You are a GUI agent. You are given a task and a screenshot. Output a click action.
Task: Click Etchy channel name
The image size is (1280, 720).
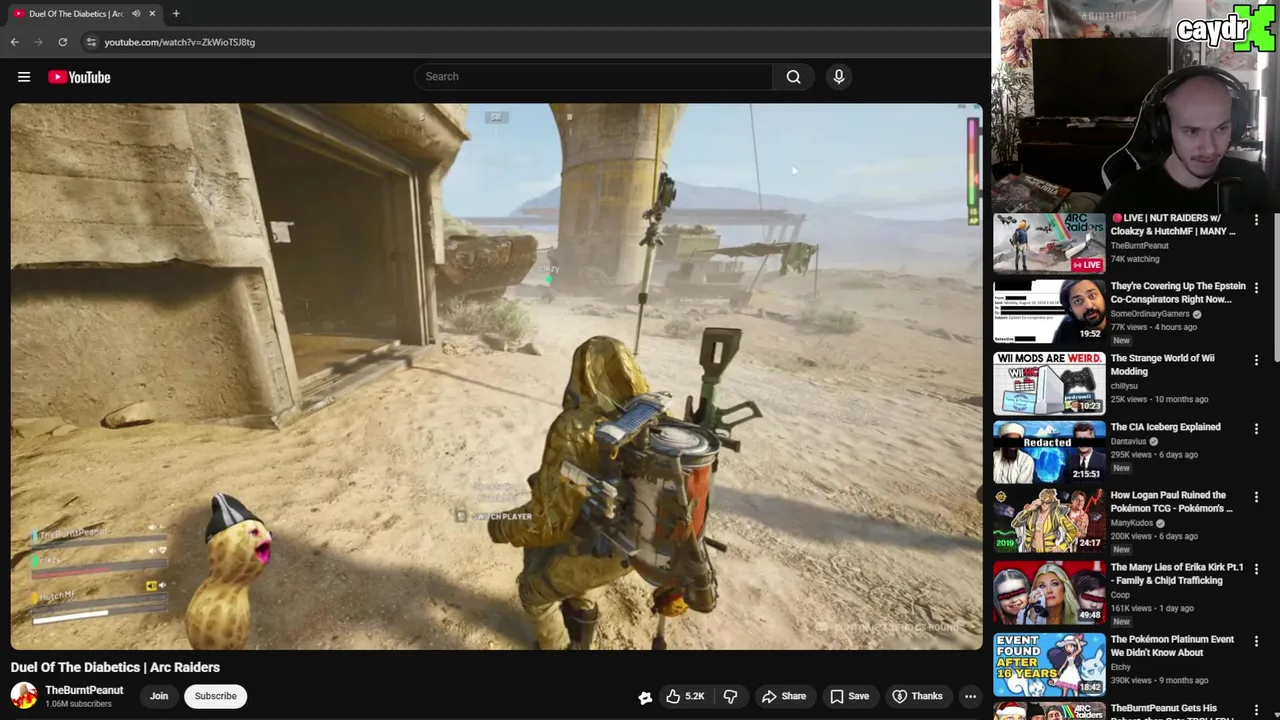tap(1121, 666)
